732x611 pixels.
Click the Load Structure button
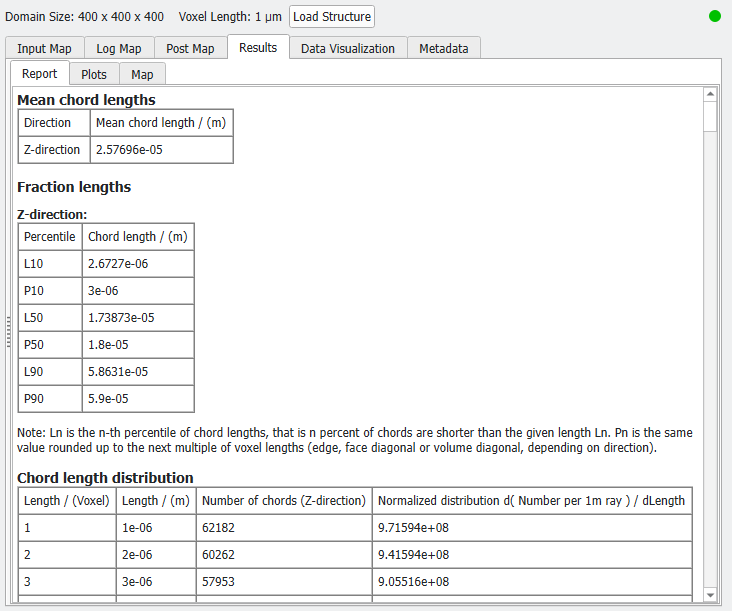[x=331, y=17]
